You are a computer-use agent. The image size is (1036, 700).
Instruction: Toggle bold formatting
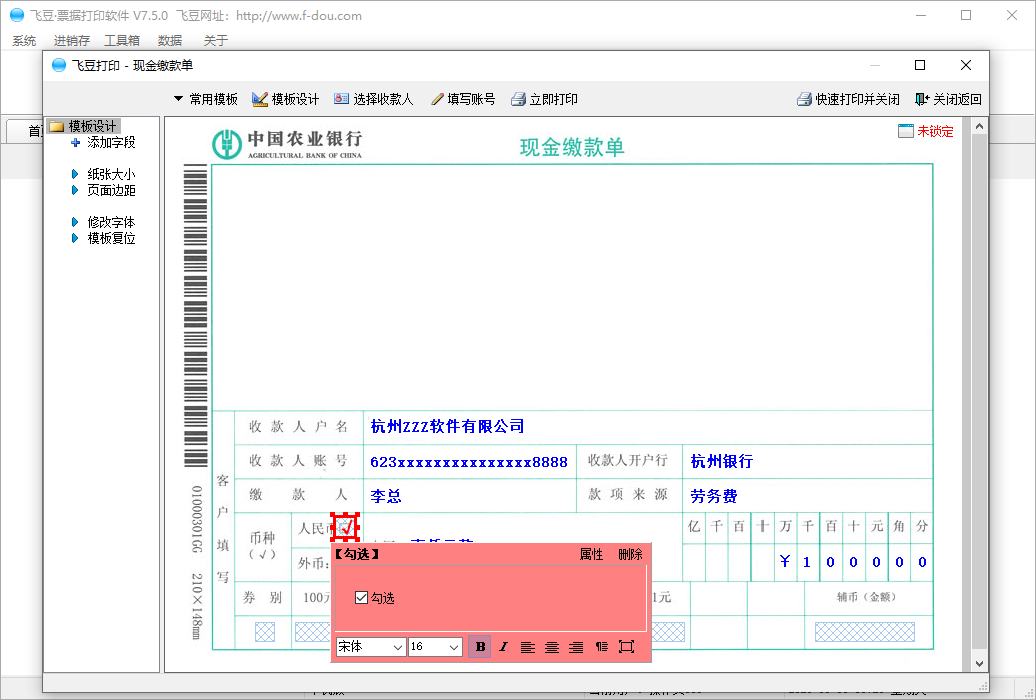[480, 646]
